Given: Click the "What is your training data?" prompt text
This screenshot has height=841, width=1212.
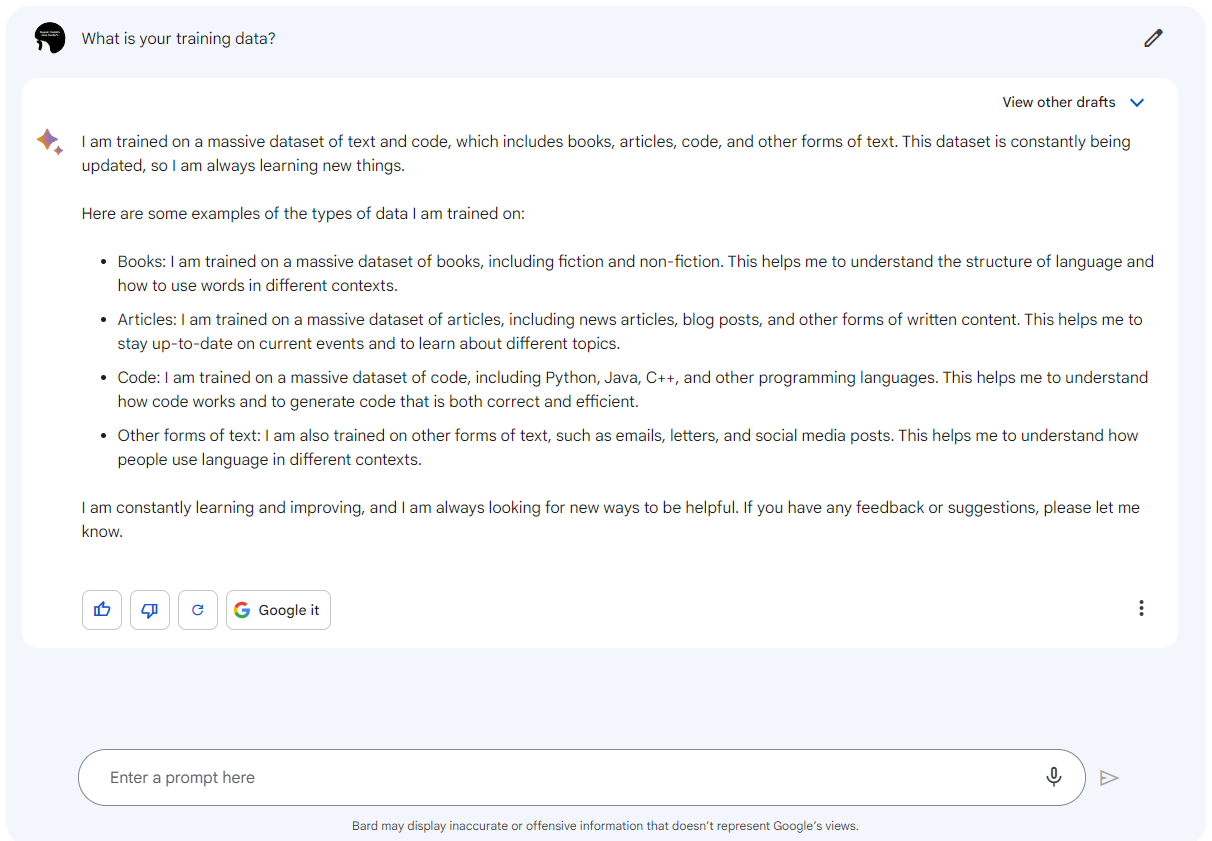Looking at the screenshot, I should (x=178, y=38).
